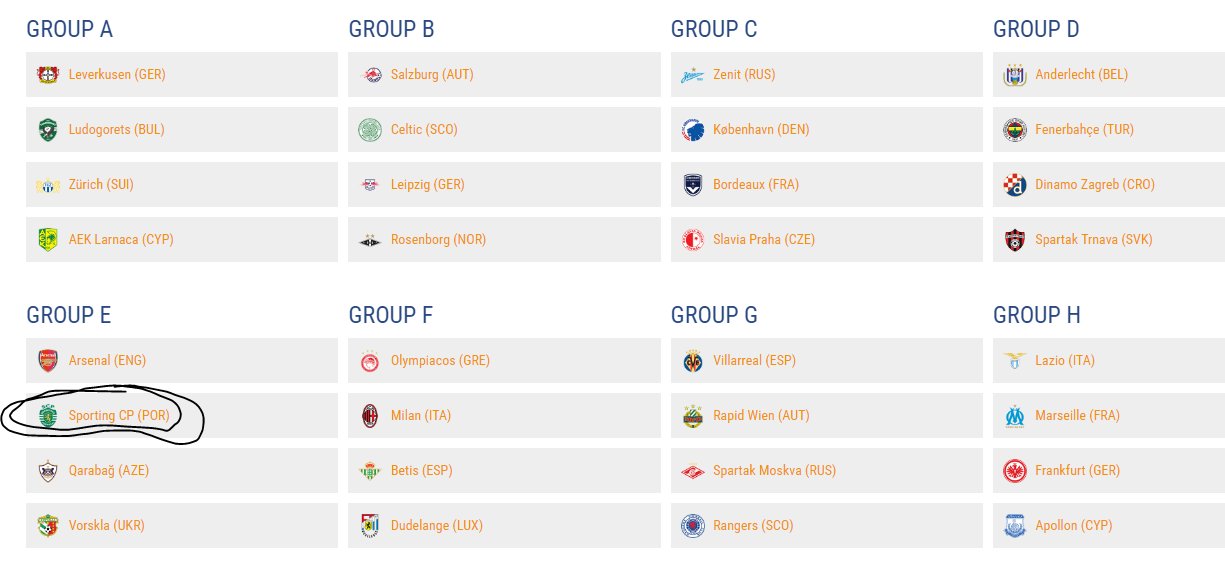Click the Betis team crest
Image resolution: width=1225 pixels, height=571 pixels.
pos(370,471)
